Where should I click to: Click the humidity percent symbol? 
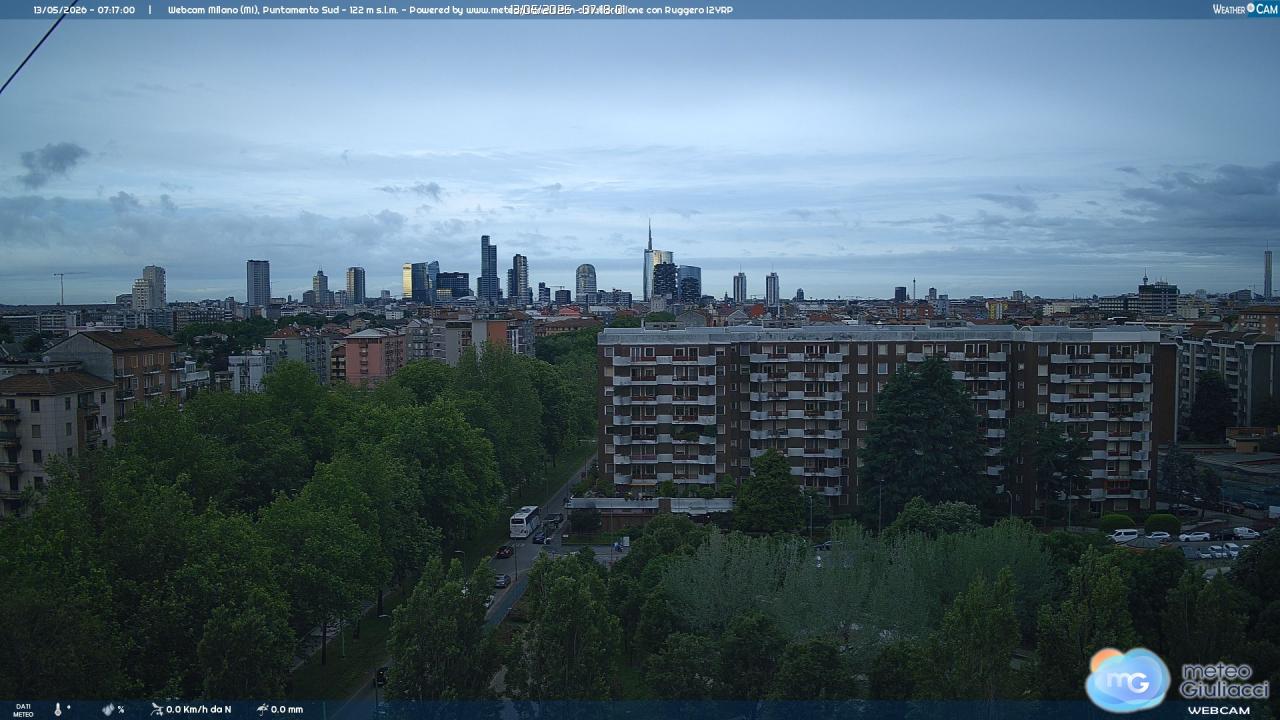(121, 710)
